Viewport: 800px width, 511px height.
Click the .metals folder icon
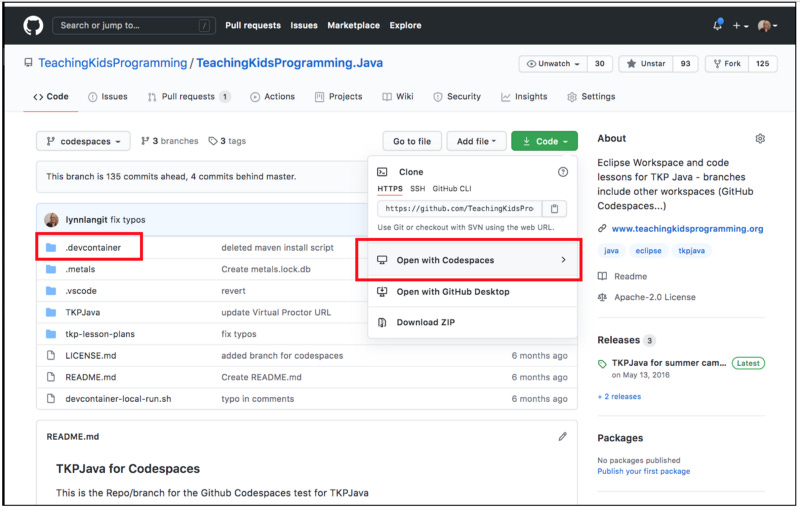[51, 269]
